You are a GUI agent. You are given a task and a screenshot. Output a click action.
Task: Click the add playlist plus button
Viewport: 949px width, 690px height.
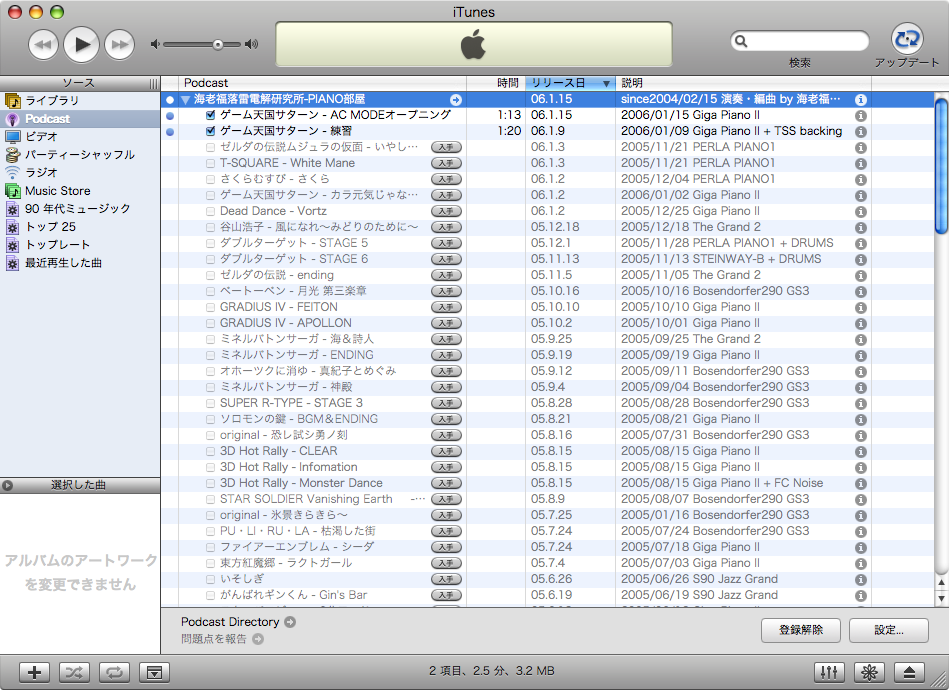[x=34, y=672]
